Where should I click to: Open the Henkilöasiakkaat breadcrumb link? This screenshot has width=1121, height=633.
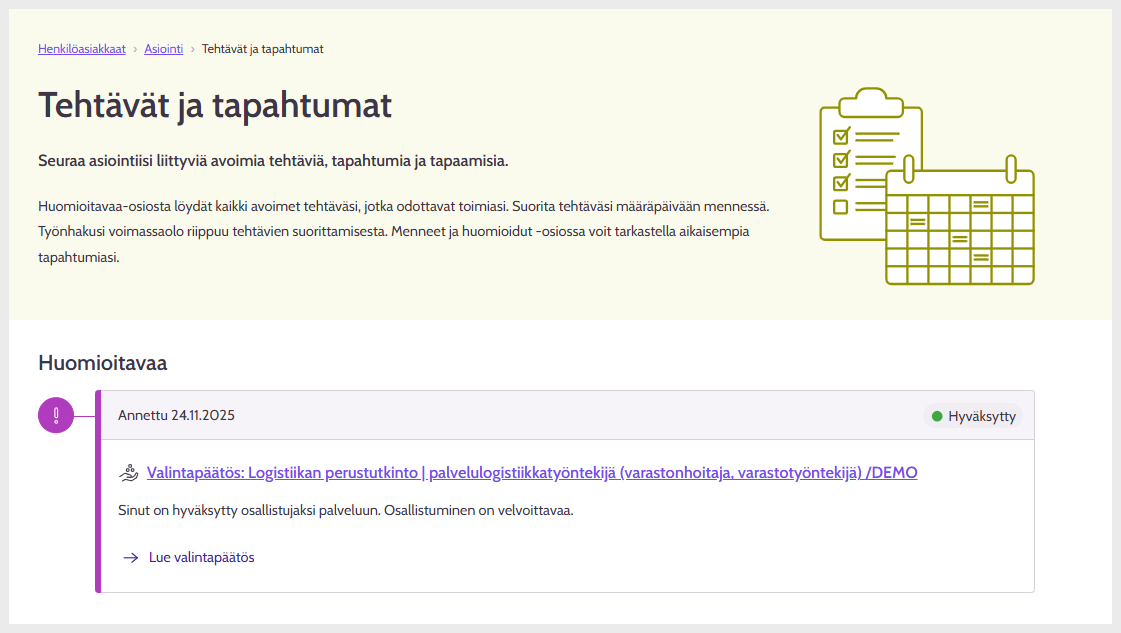point(82,49)
